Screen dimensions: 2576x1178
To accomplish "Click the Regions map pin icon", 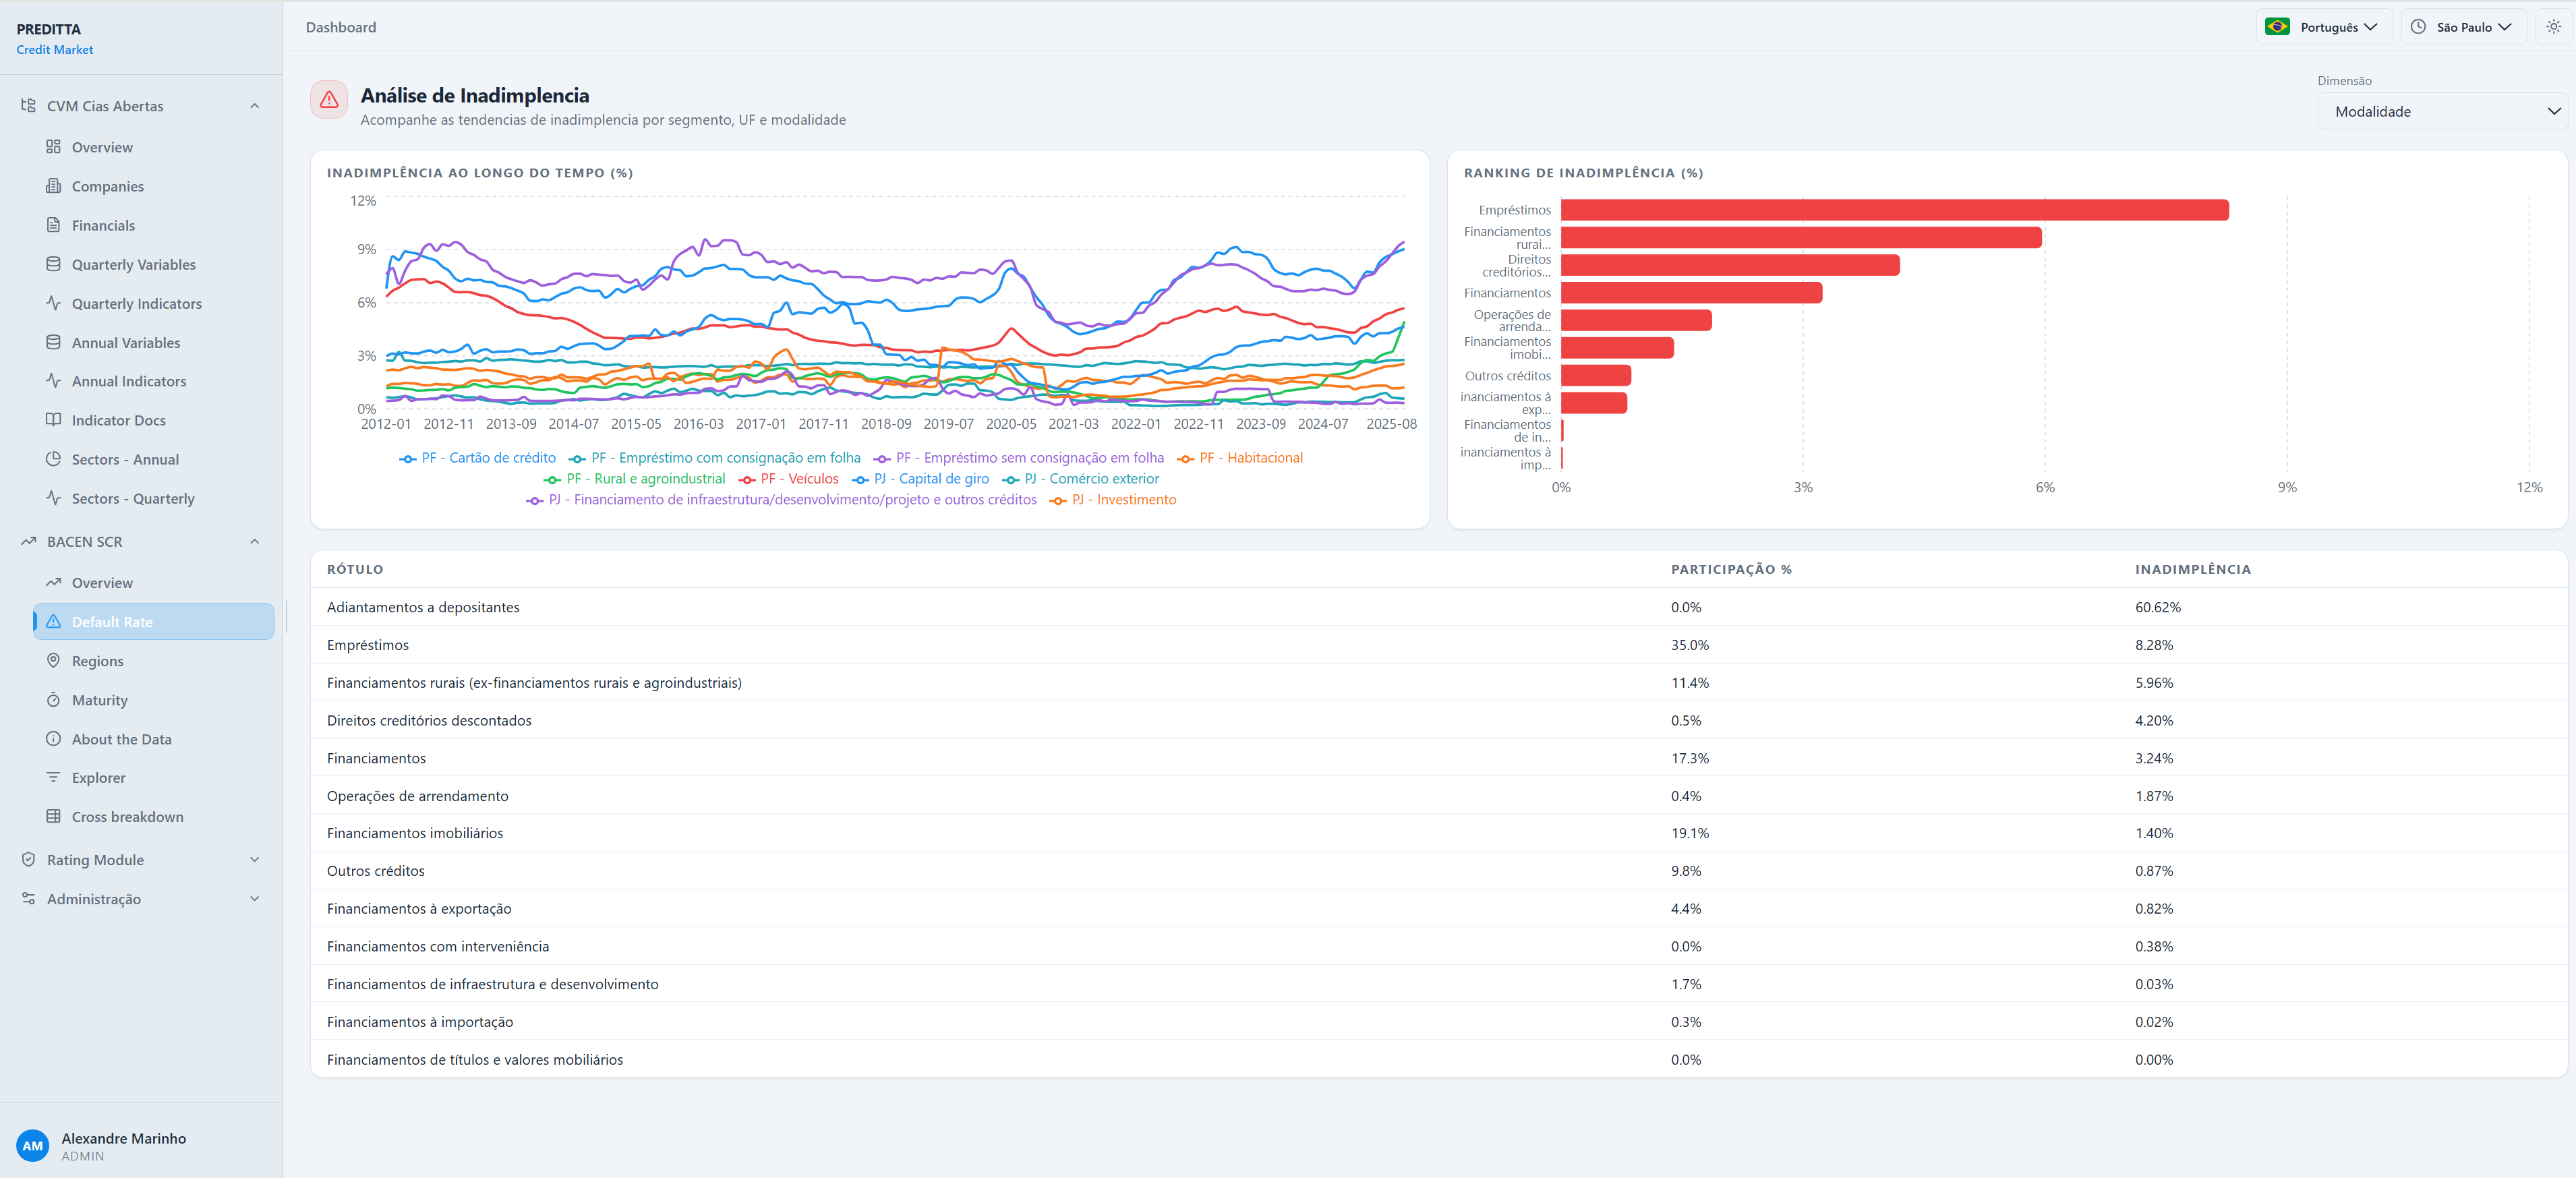I will (x=53, y=661).
